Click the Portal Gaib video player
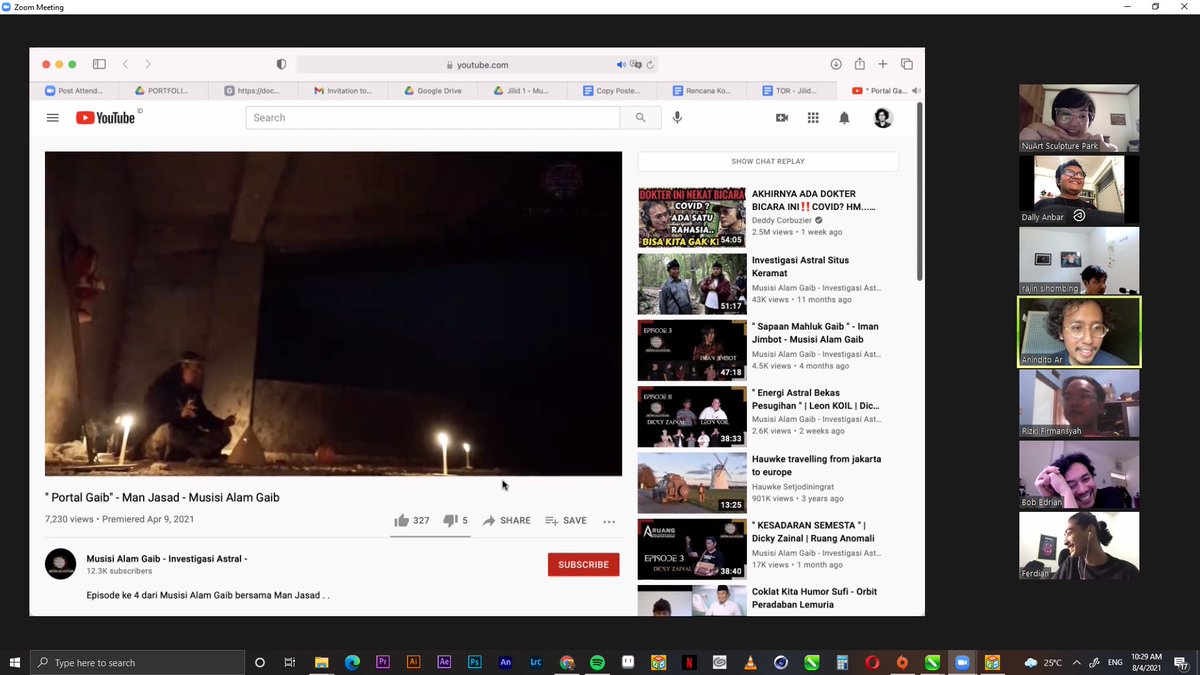1200x675 pixels. coord(333,314)
